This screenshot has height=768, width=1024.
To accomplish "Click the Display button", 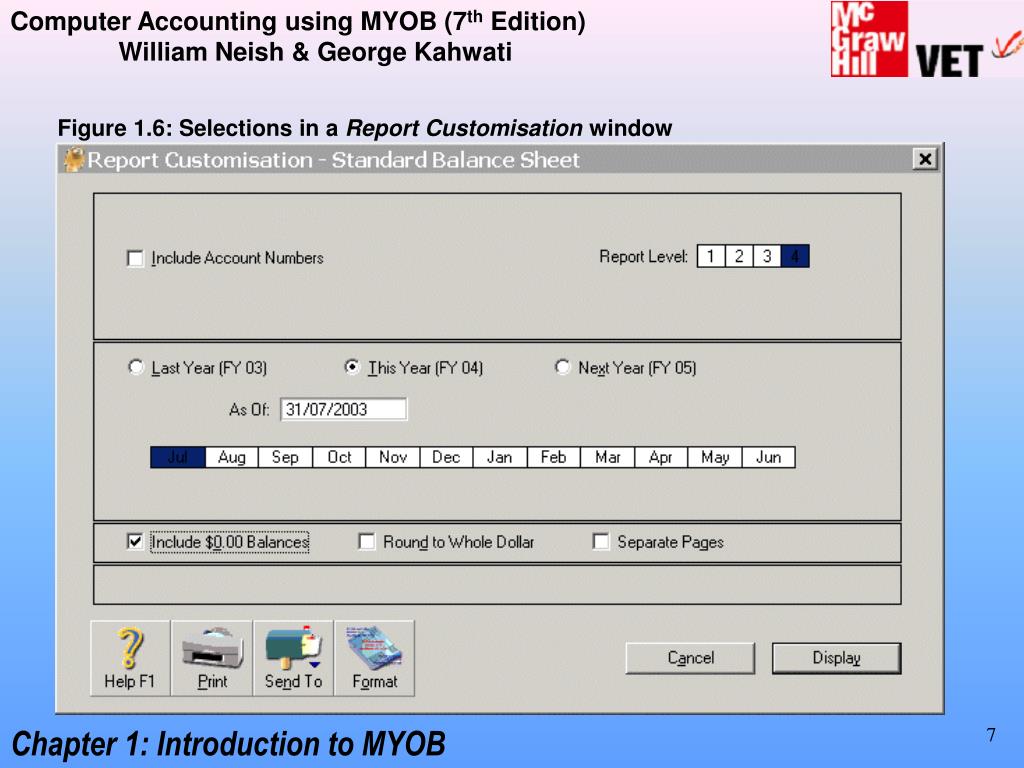I will click(837, 658).
